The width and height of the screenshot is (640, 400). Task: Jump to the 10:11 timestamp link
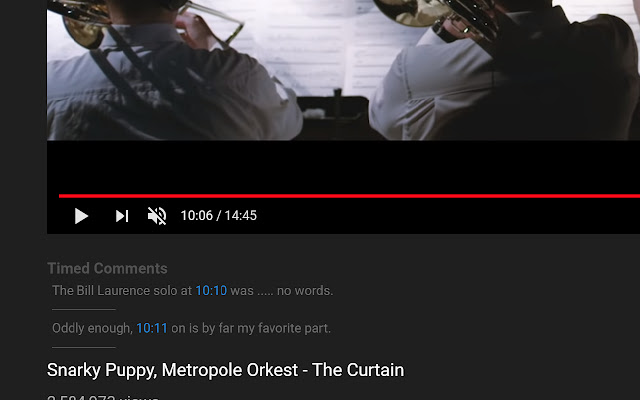[x=152, y=328]
